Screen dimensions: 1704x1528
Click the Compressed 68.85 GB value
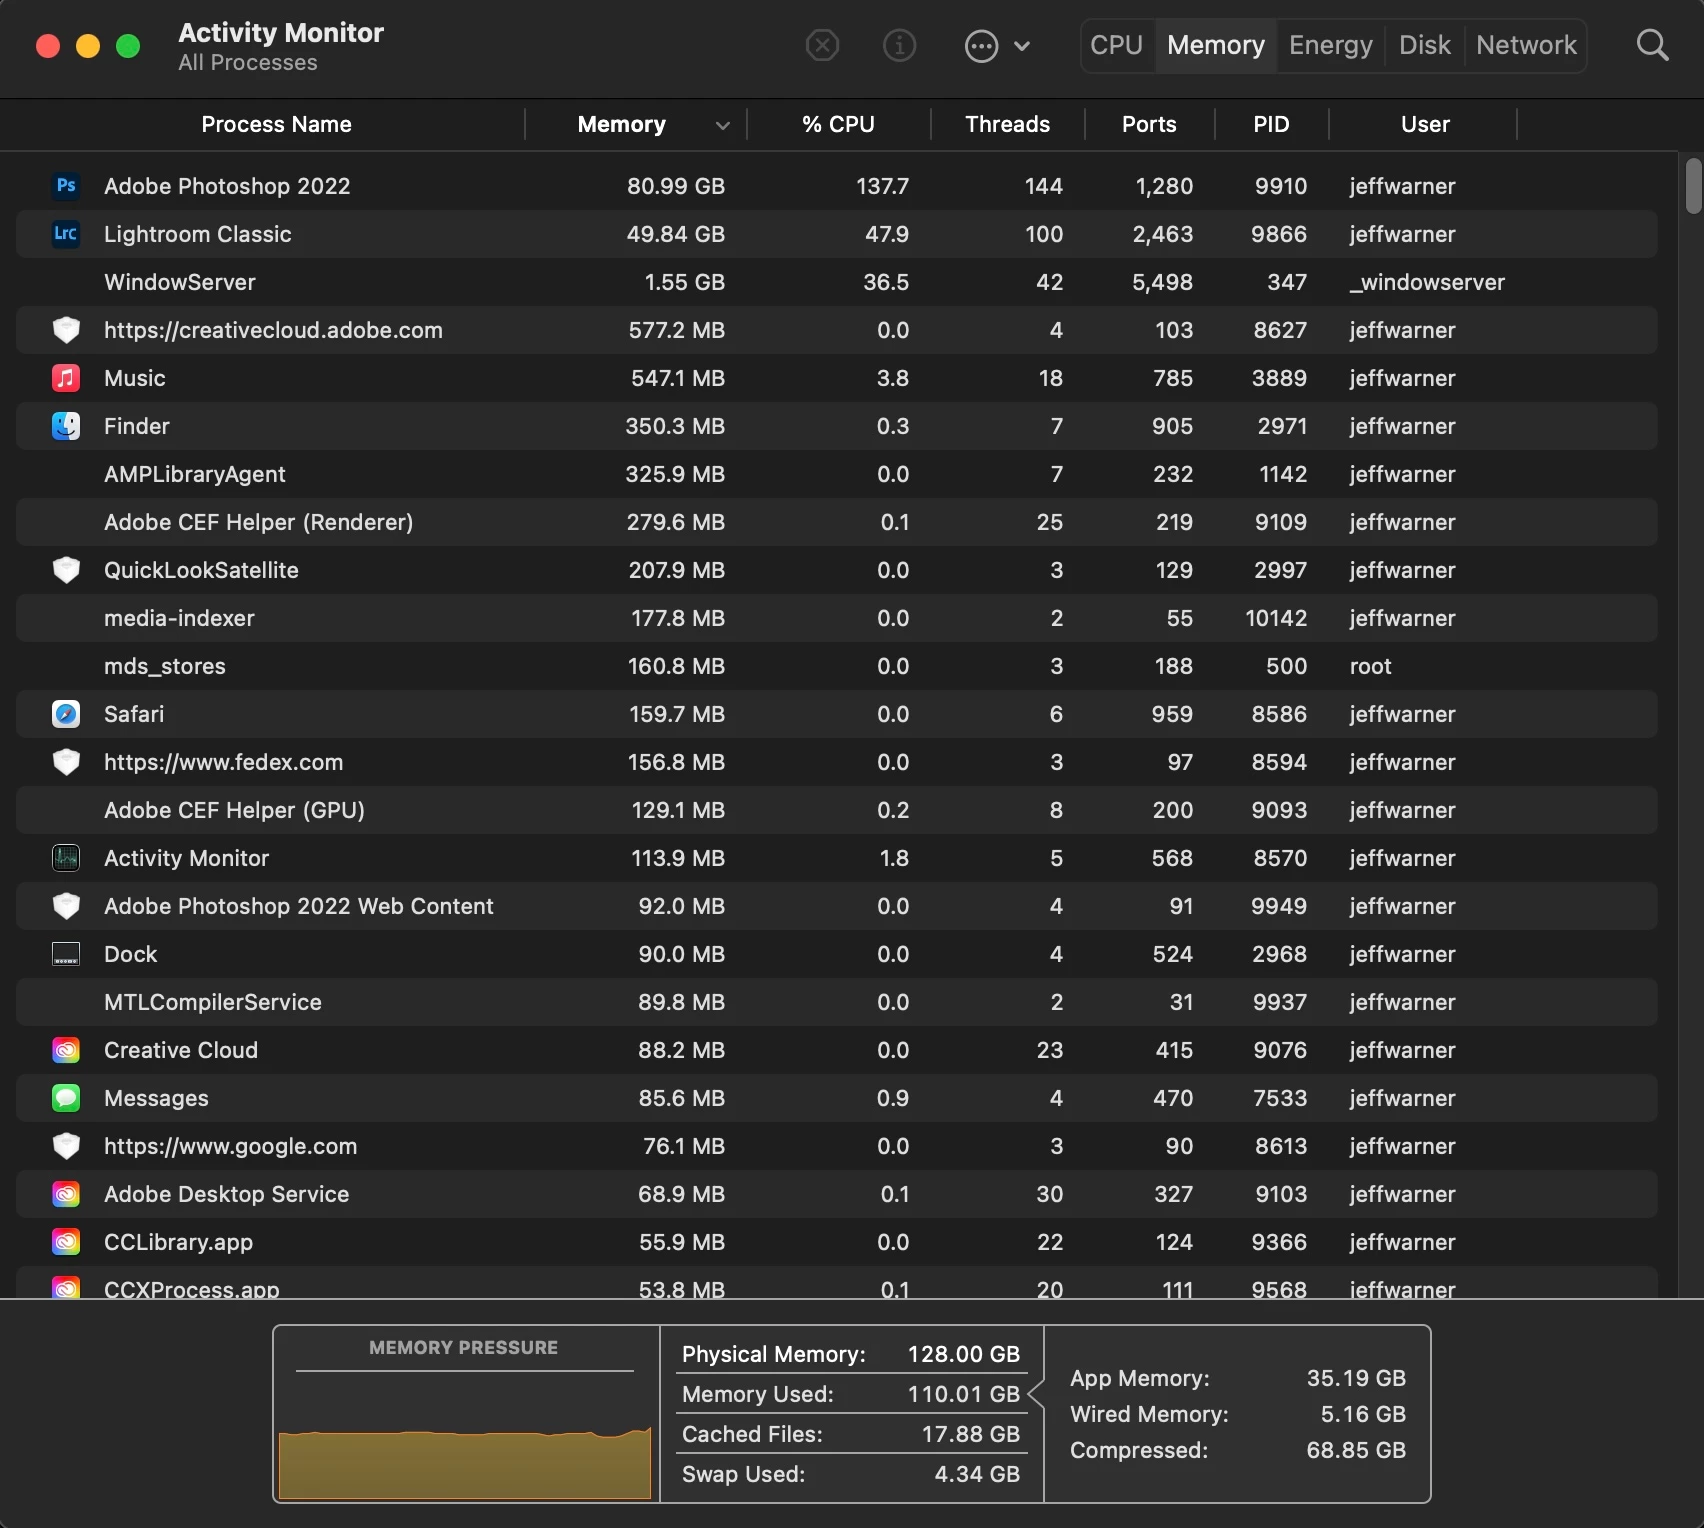click(1356, 1450)
